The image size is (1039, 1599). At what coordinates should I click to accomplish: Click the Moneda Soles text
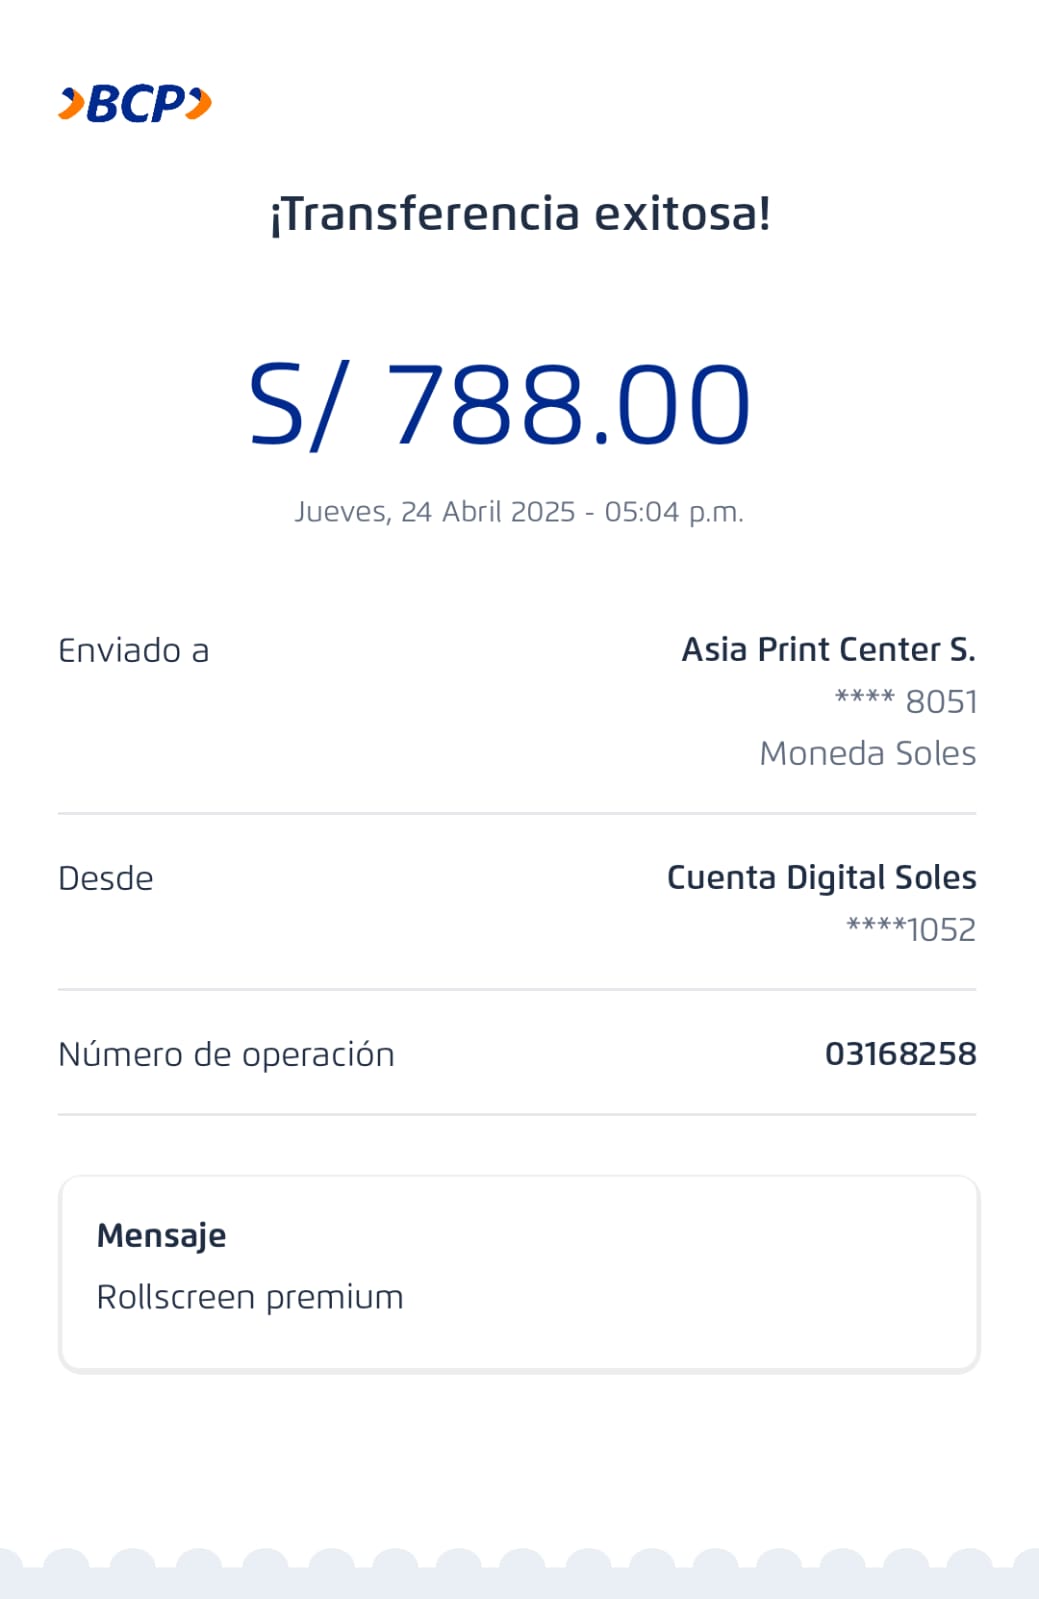coord(867,754)
